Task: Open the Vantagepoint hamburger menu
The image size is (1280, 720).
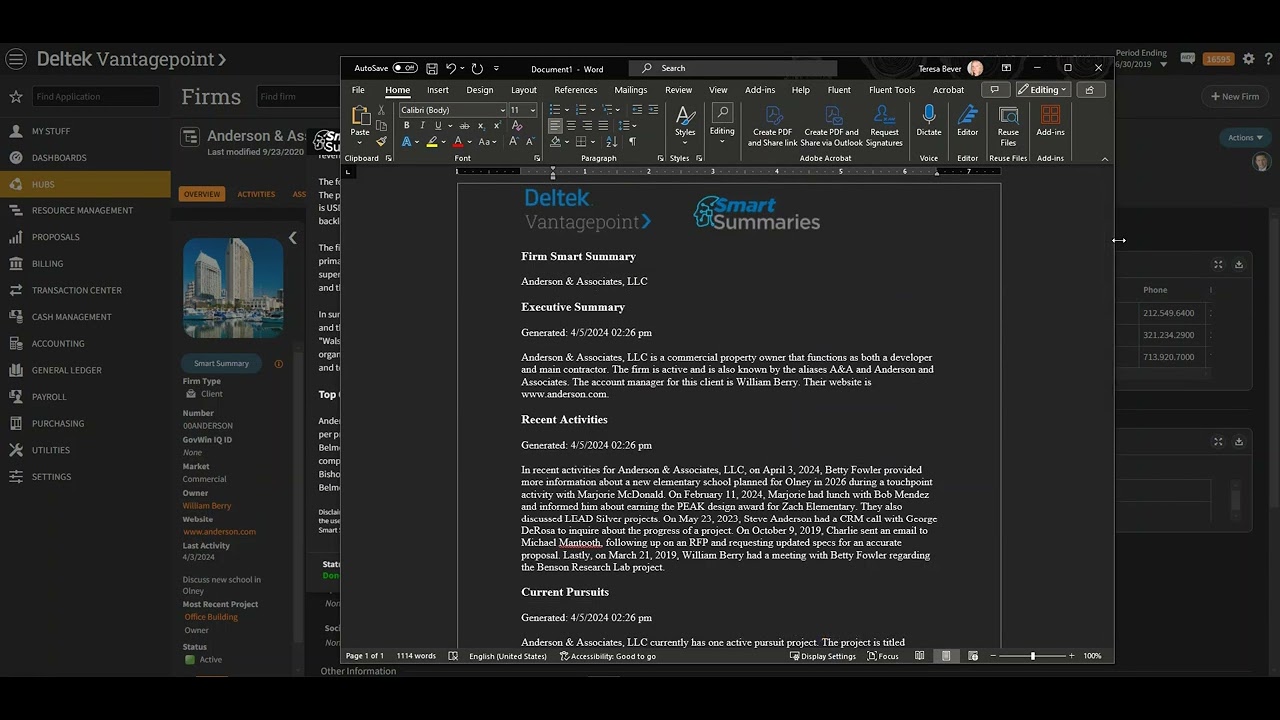Action: click(16, 59)
